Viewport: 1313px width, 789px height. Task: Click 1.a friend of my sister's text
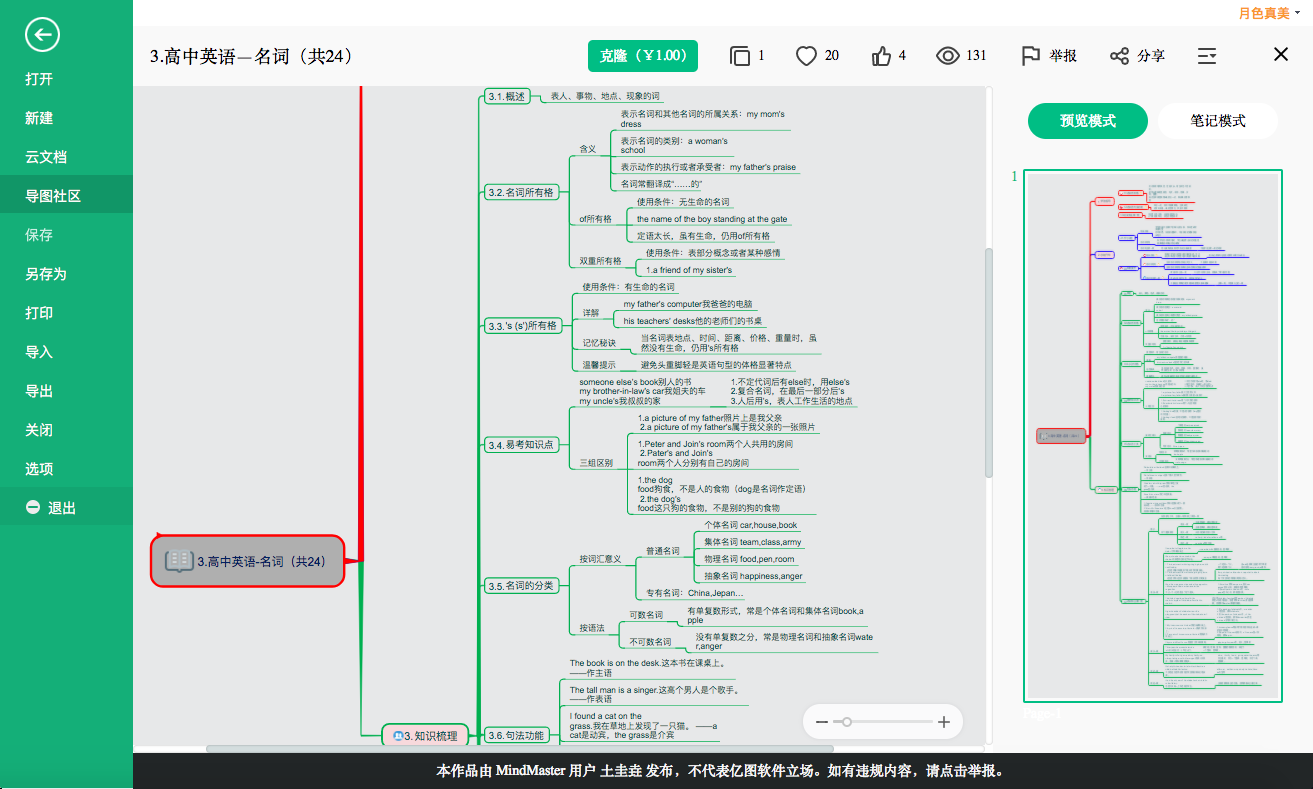click(688, 270)
